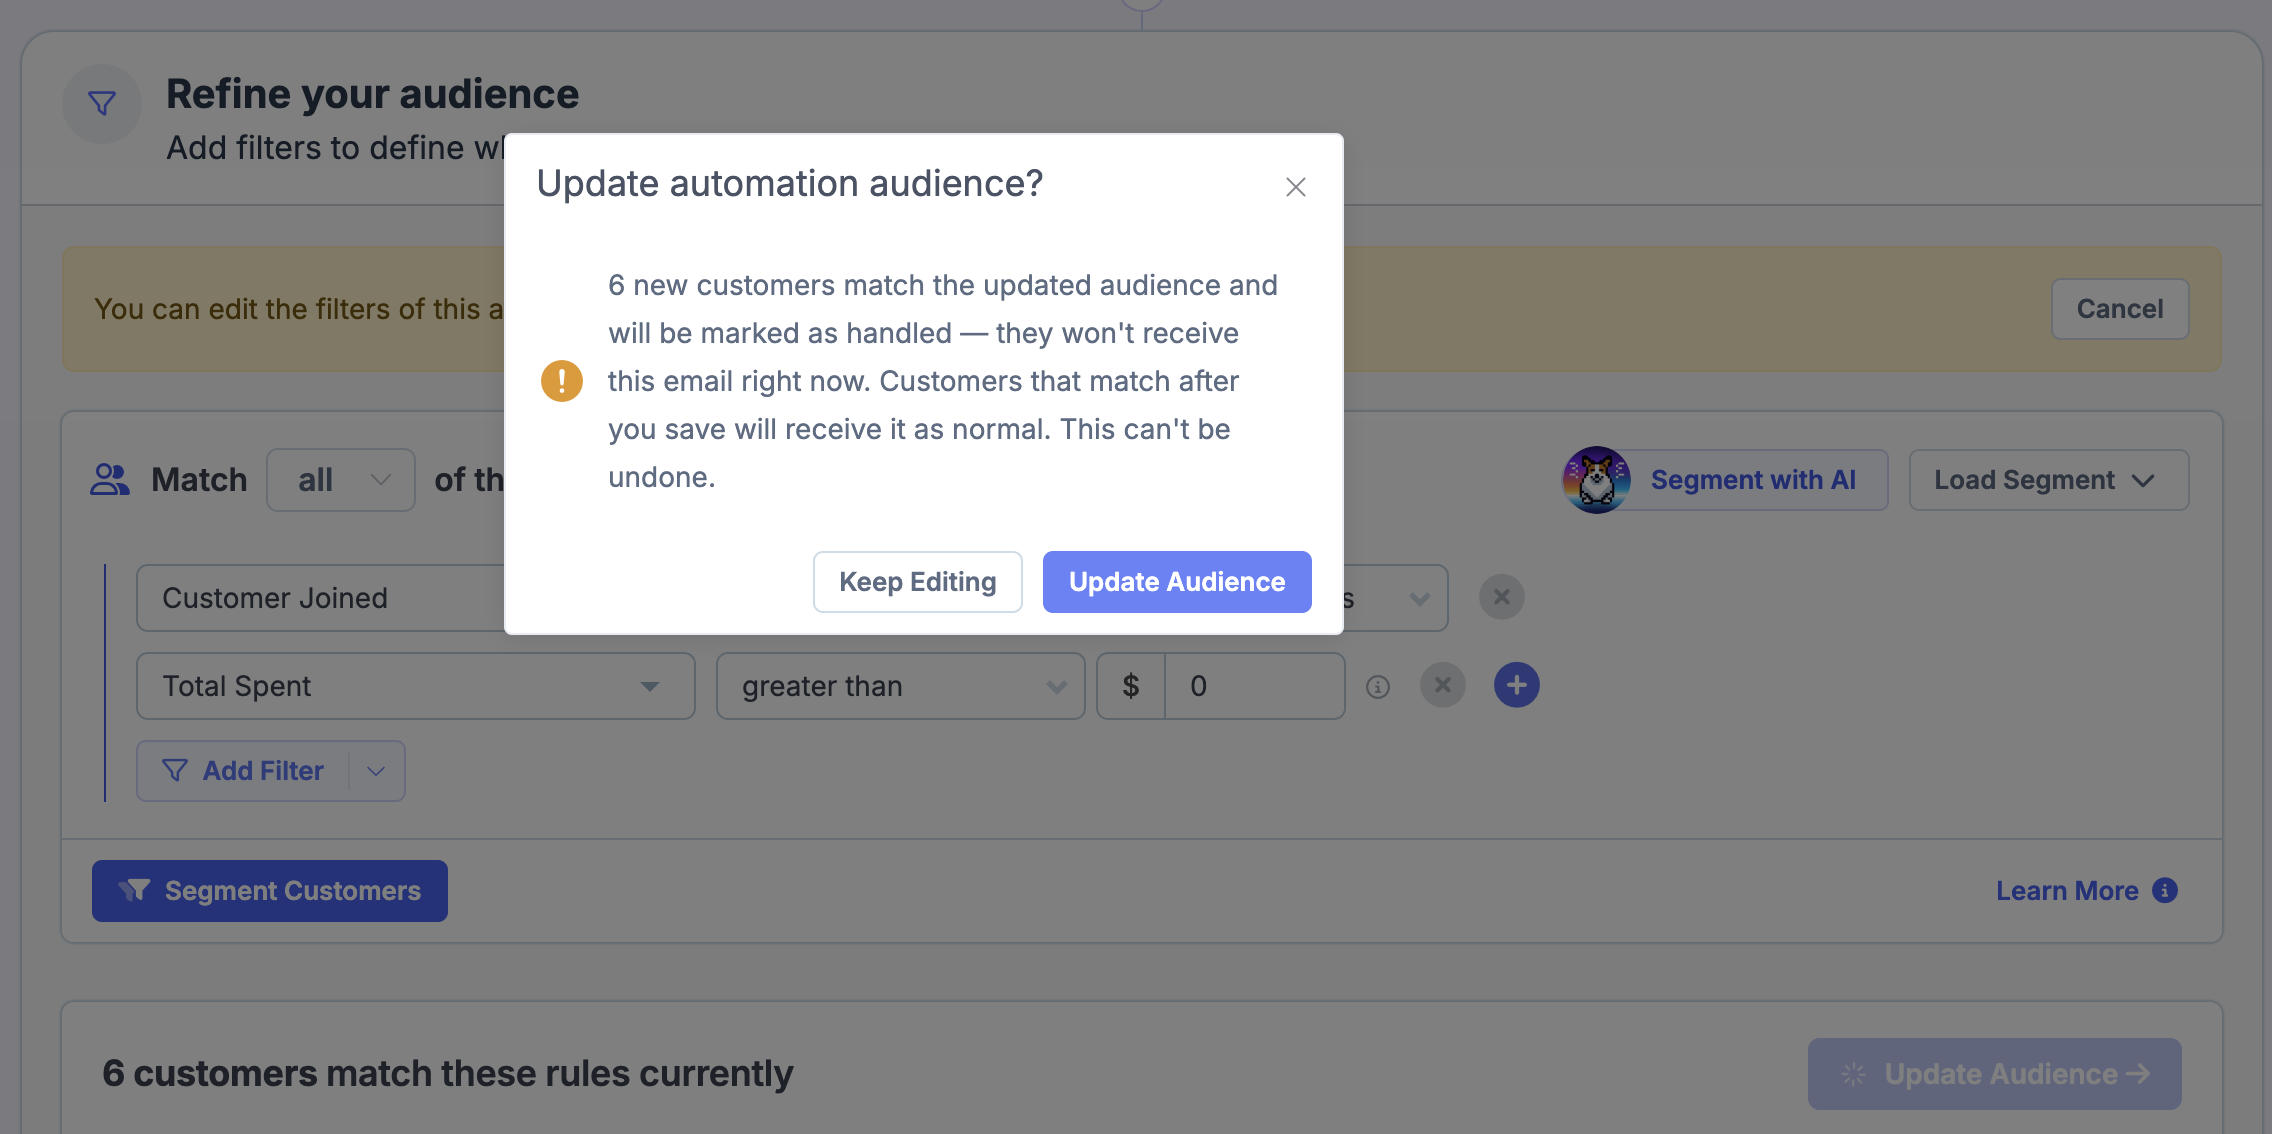Open the Total Spent filter dropdown

[x=416, y=686]
